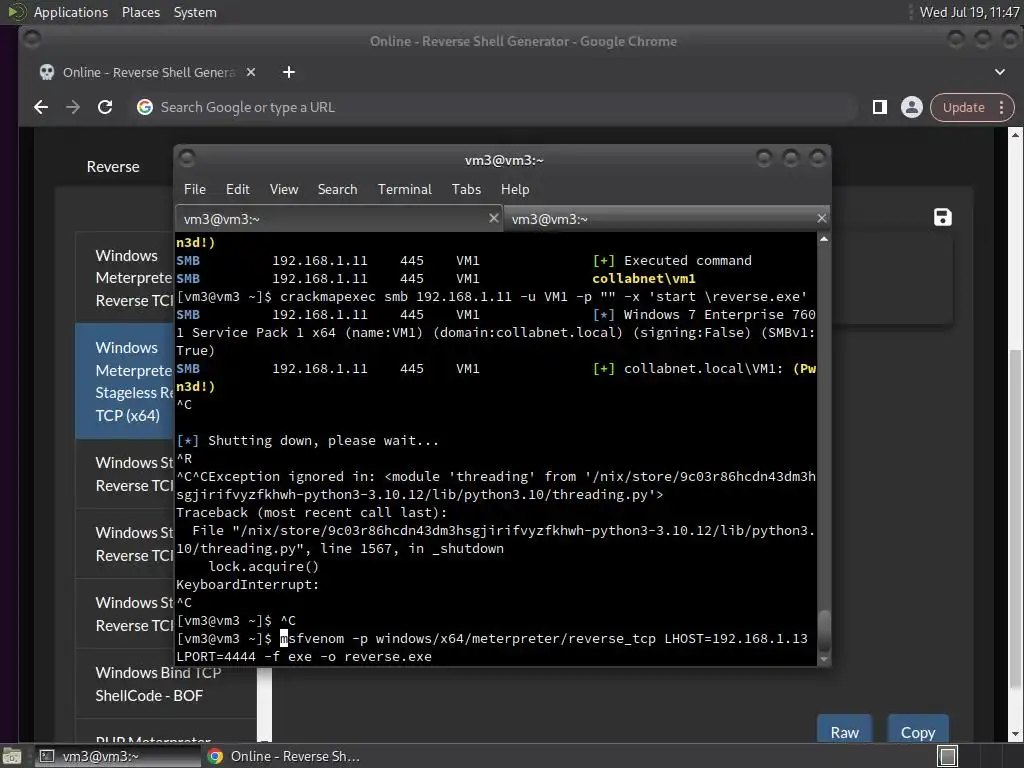The image size is (1024, 768).
Task: Click the terminal scrollbar down arrow
Action: pos(824,660)
